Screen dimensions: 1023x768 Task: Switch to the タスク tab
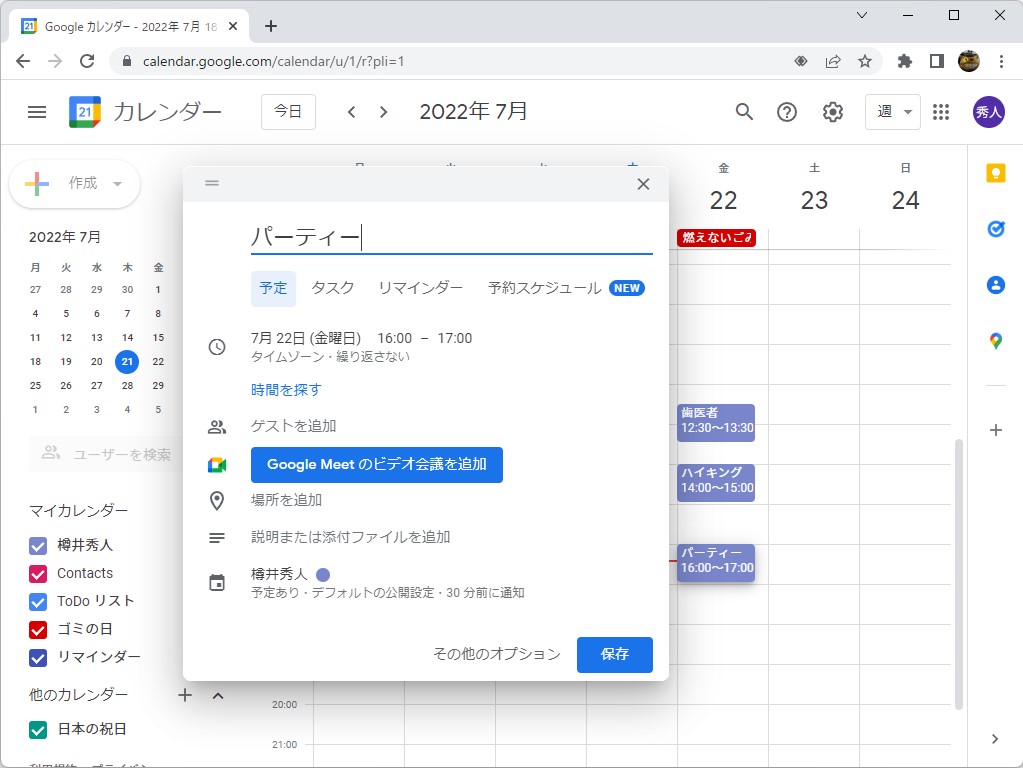[332, 288]
